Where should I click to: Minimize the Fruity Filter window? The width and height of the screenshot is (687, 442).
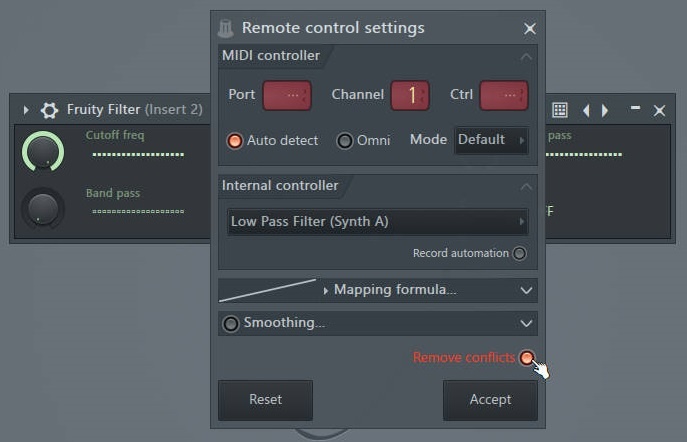pyautogui.click(x=635, y=108)
